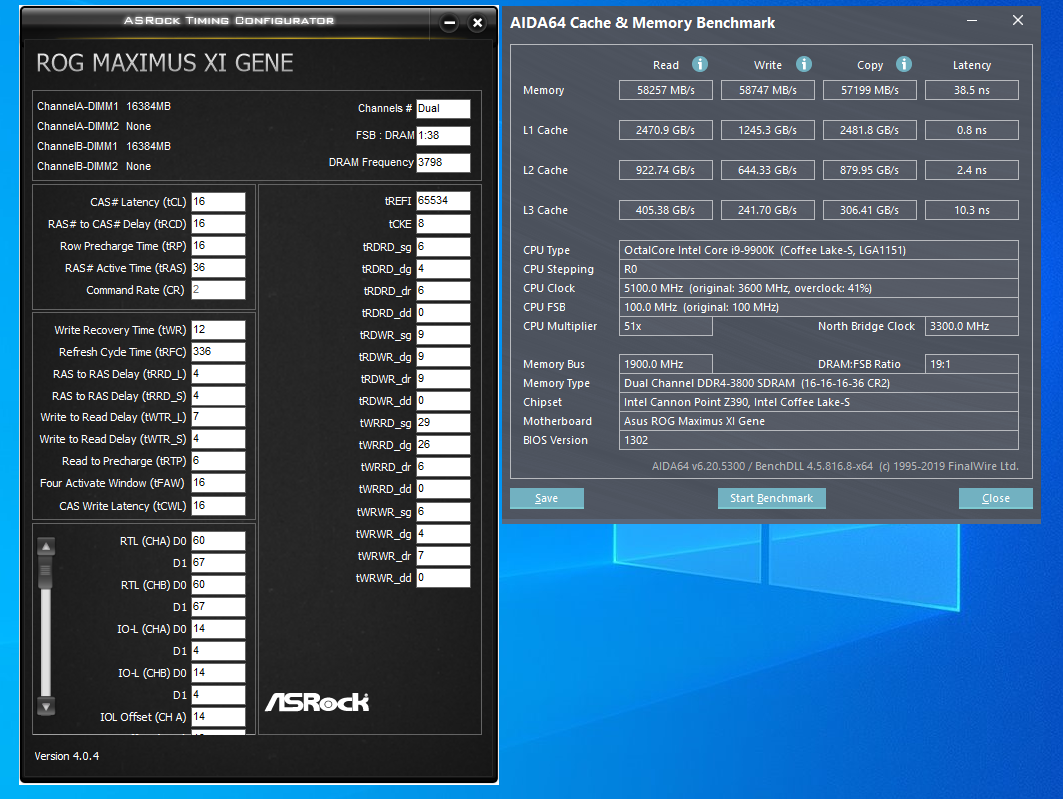The height and width of the screenshot is (799, 1063).
Task: Click the Four Activate Window (tFAW) field
Action: (x=218, y=483)
